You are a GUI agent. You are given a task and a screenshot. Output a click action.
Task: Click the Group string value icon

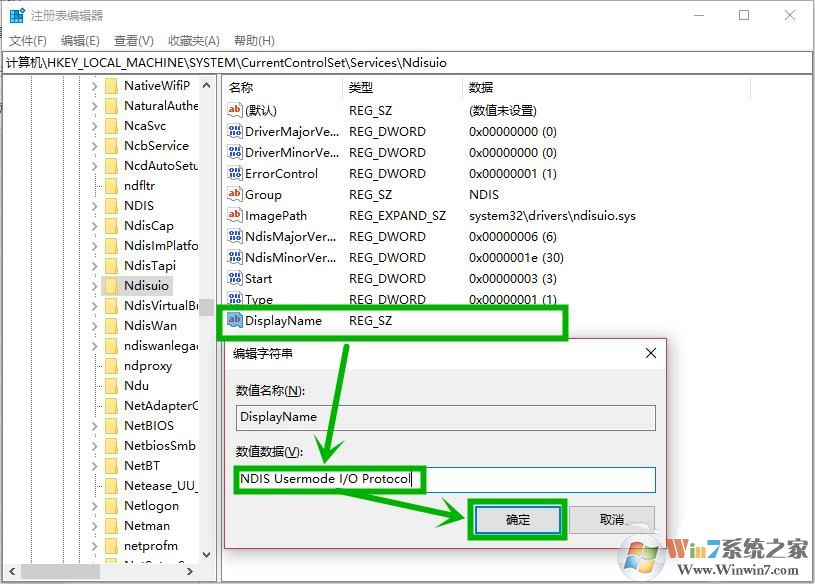[x=235, y=195]
